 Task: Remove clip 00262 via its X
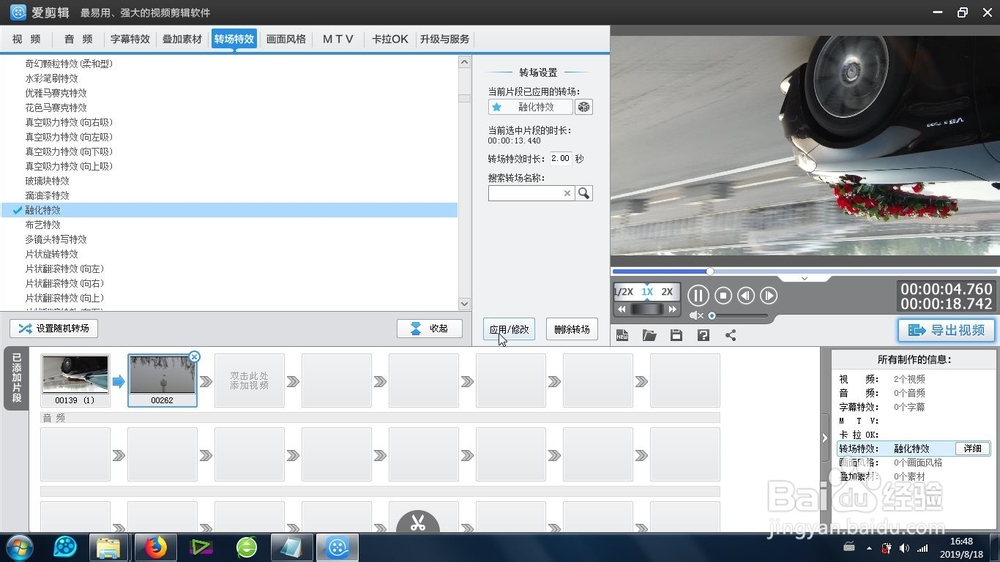pyautogui.click(x=195, y=357)
